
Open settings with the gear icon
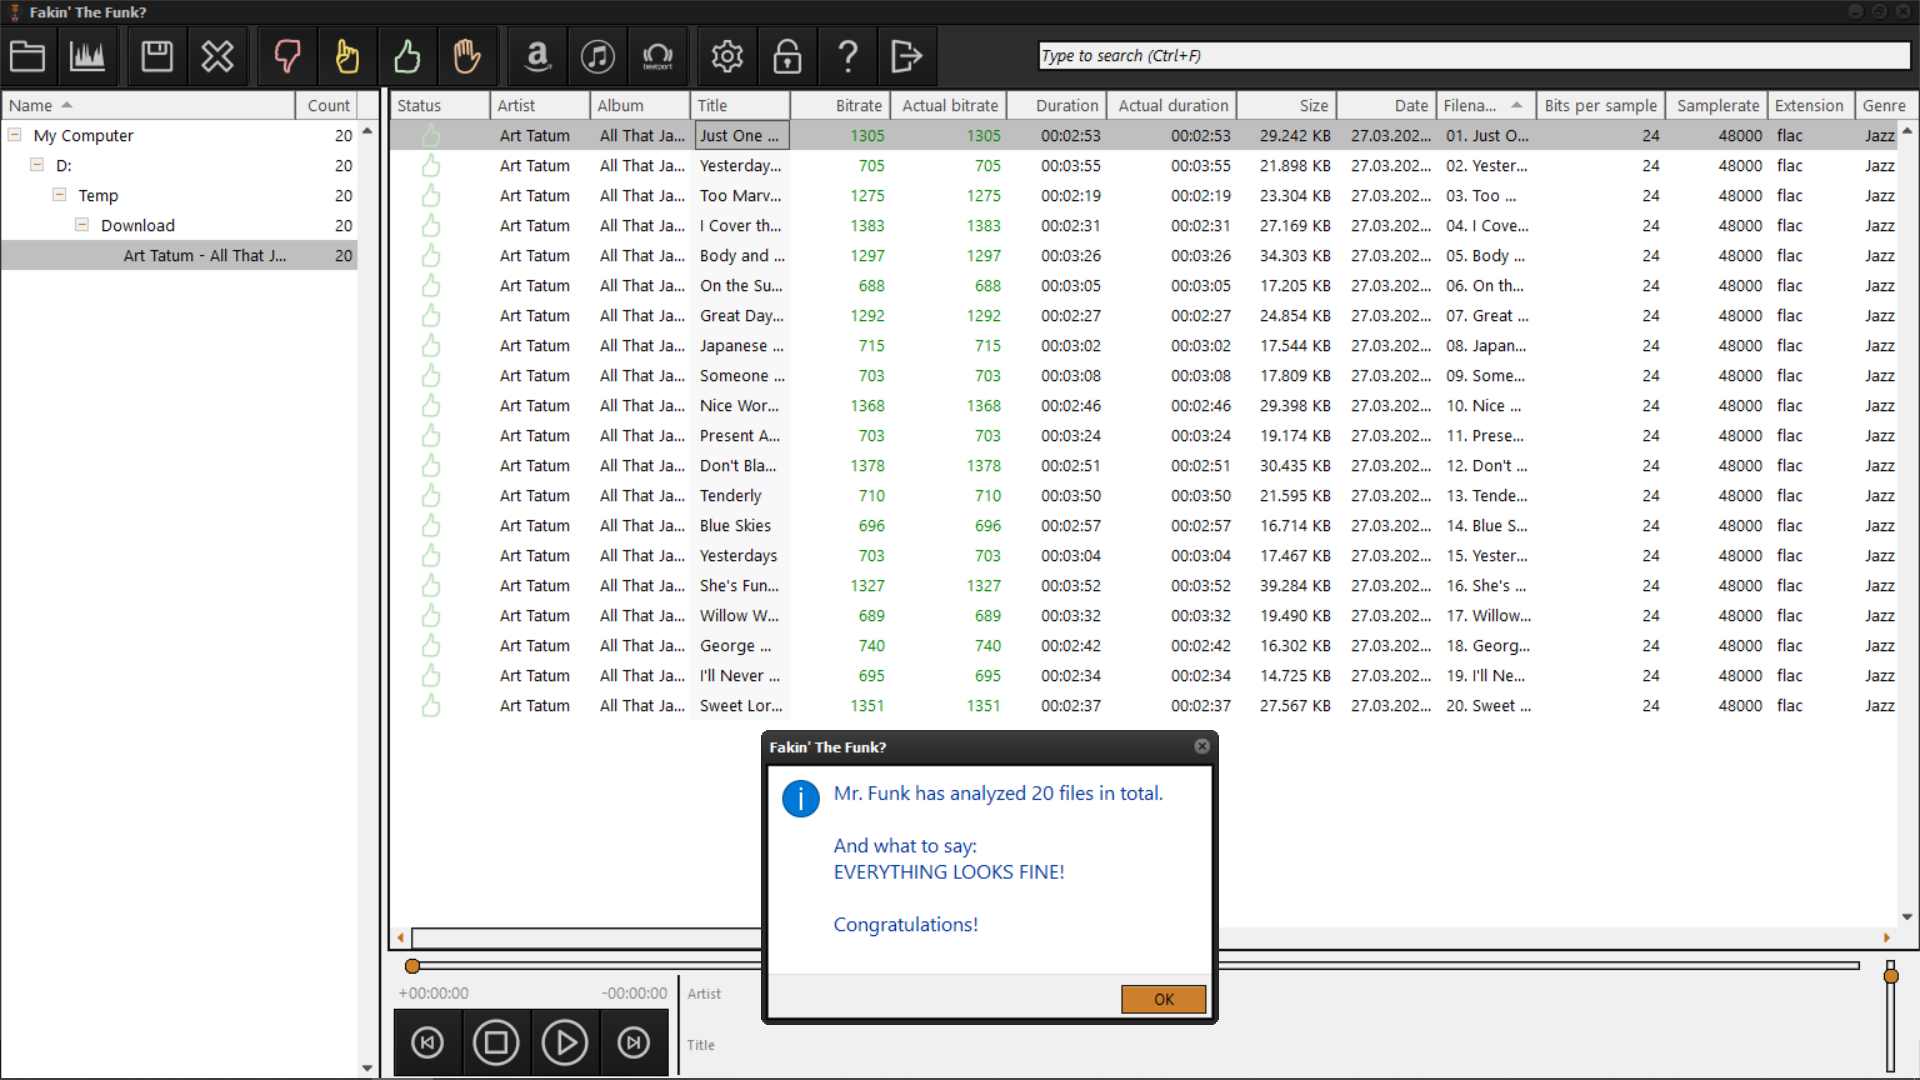point(727,56)
